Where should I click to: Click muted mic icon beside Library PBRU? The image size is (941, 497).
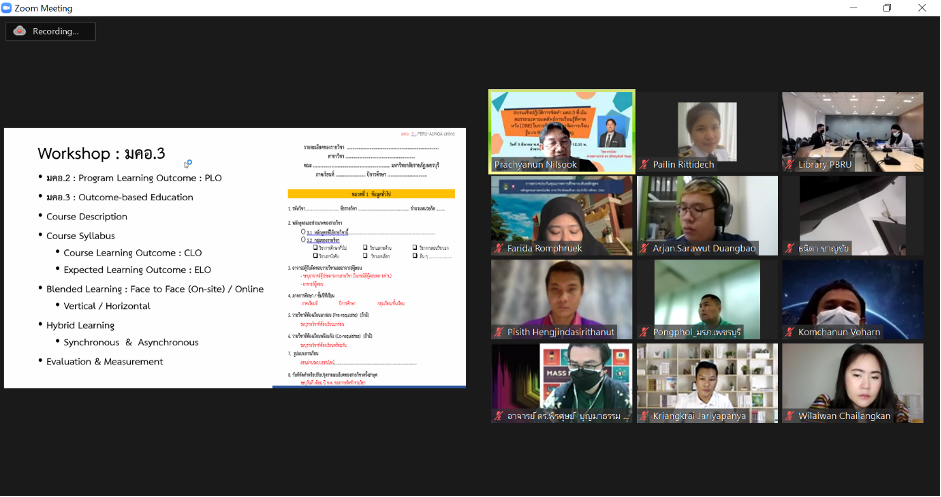point(790,164)
